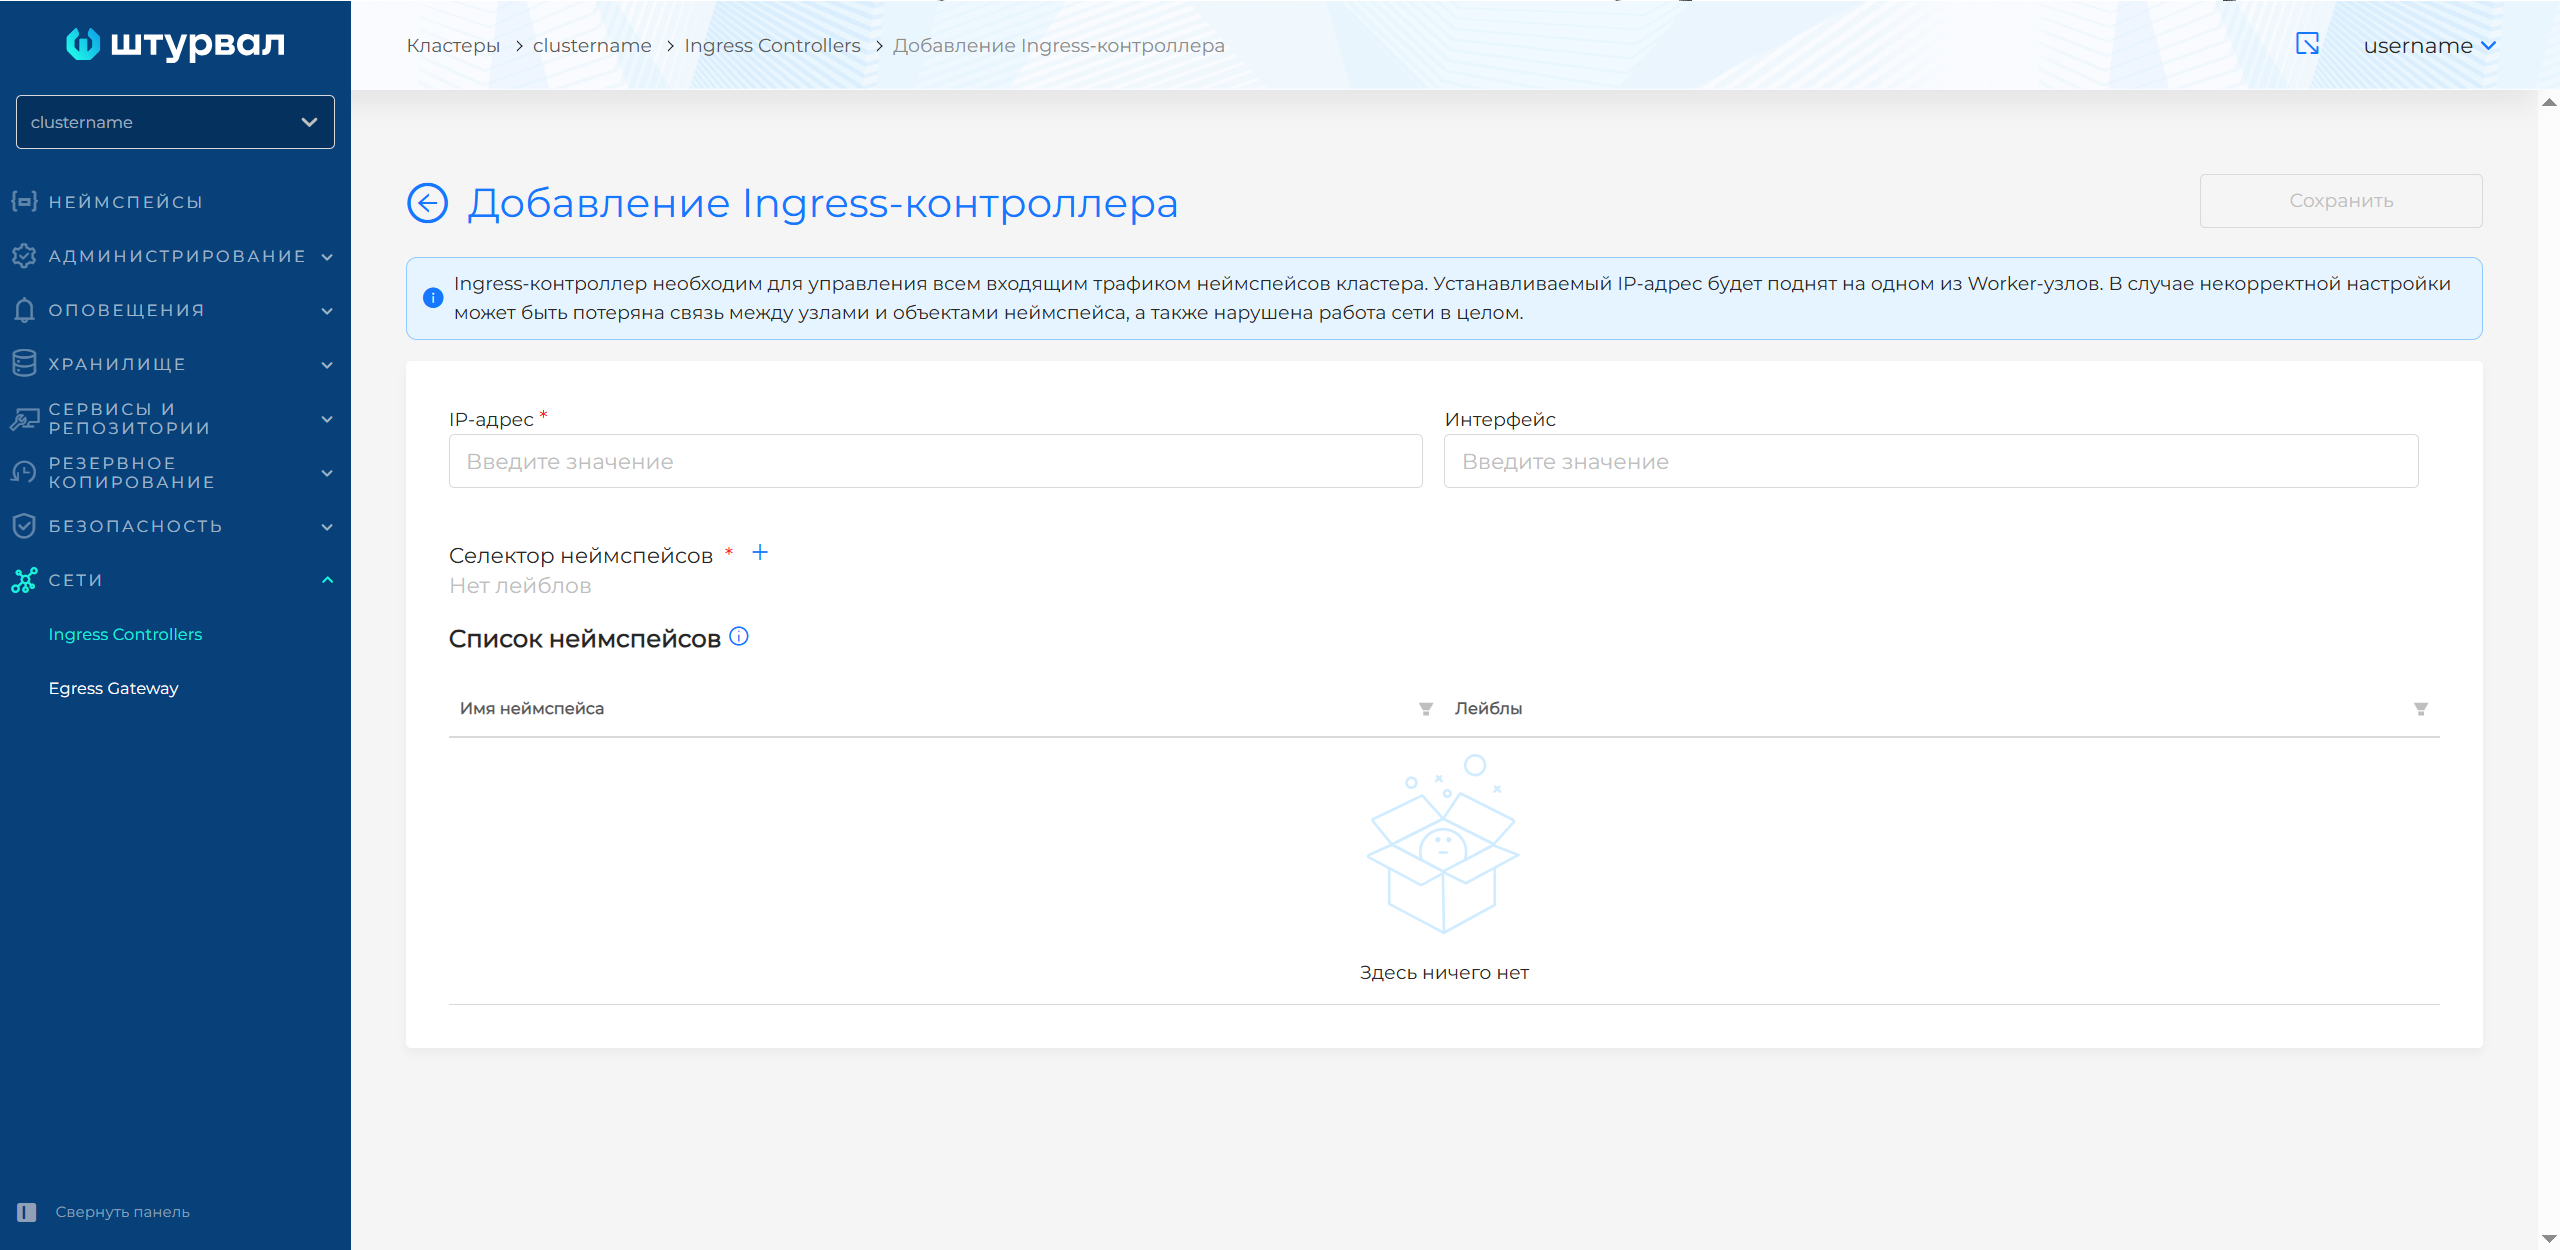Click the Штурвал logo

[175, 44]
